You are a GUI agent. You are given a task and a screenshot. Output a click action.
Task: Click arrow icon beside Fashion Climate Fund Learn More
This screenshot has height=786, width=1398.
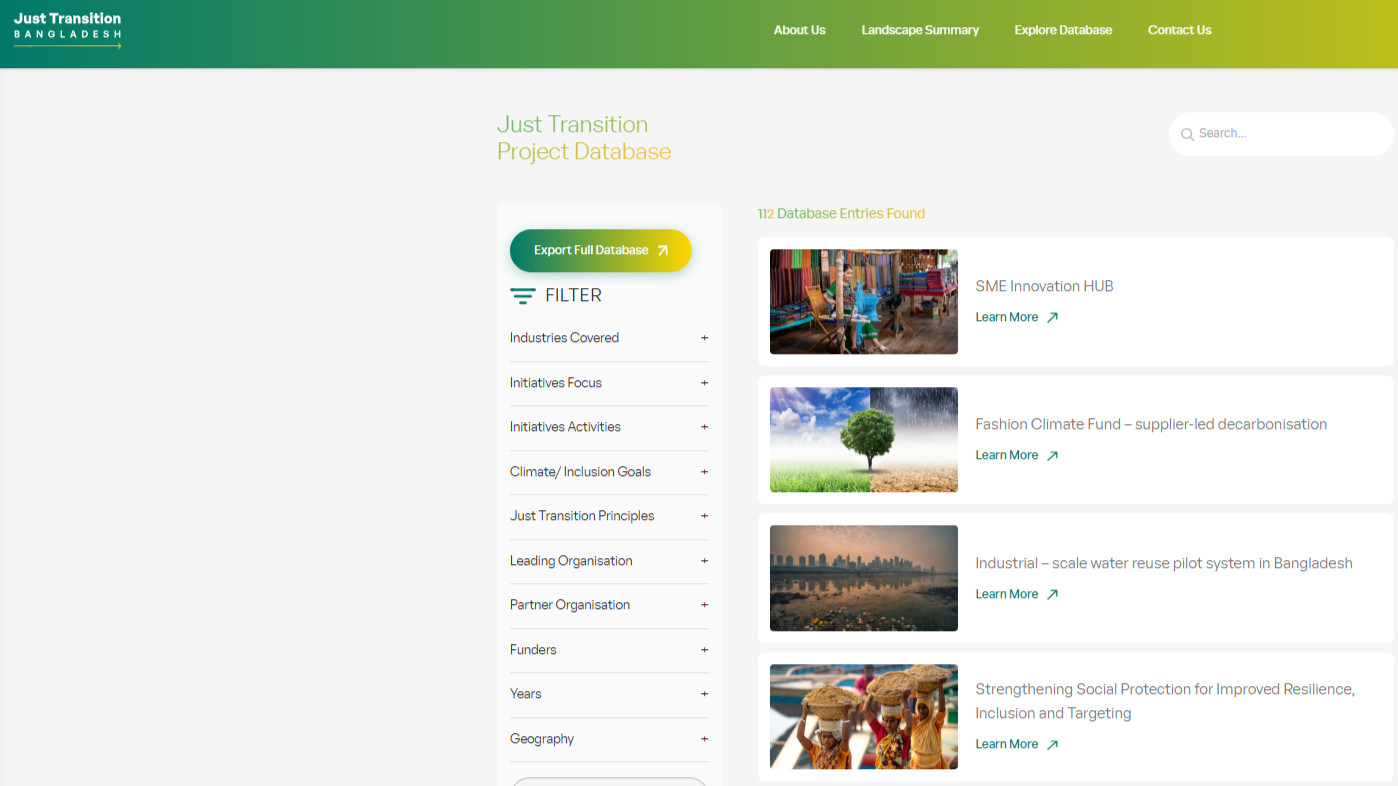[1052, 456]
